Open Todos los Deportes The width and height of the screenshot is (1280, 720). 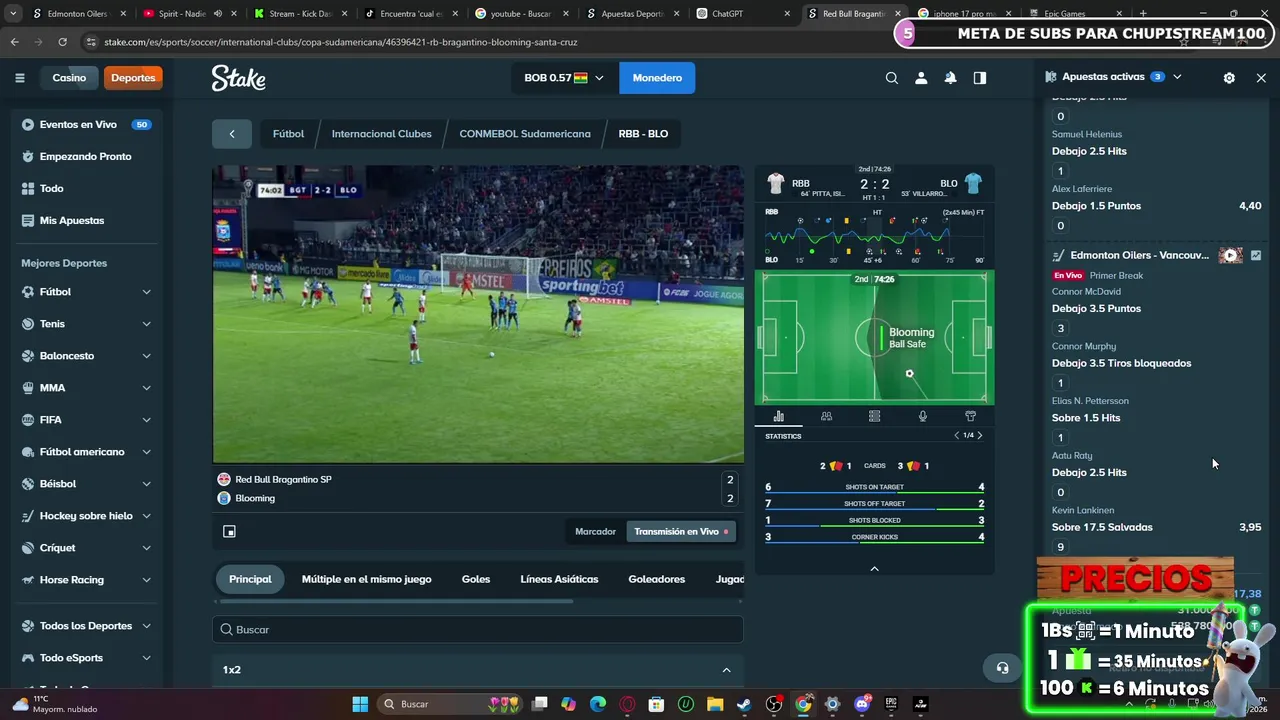tap(86, 626)
